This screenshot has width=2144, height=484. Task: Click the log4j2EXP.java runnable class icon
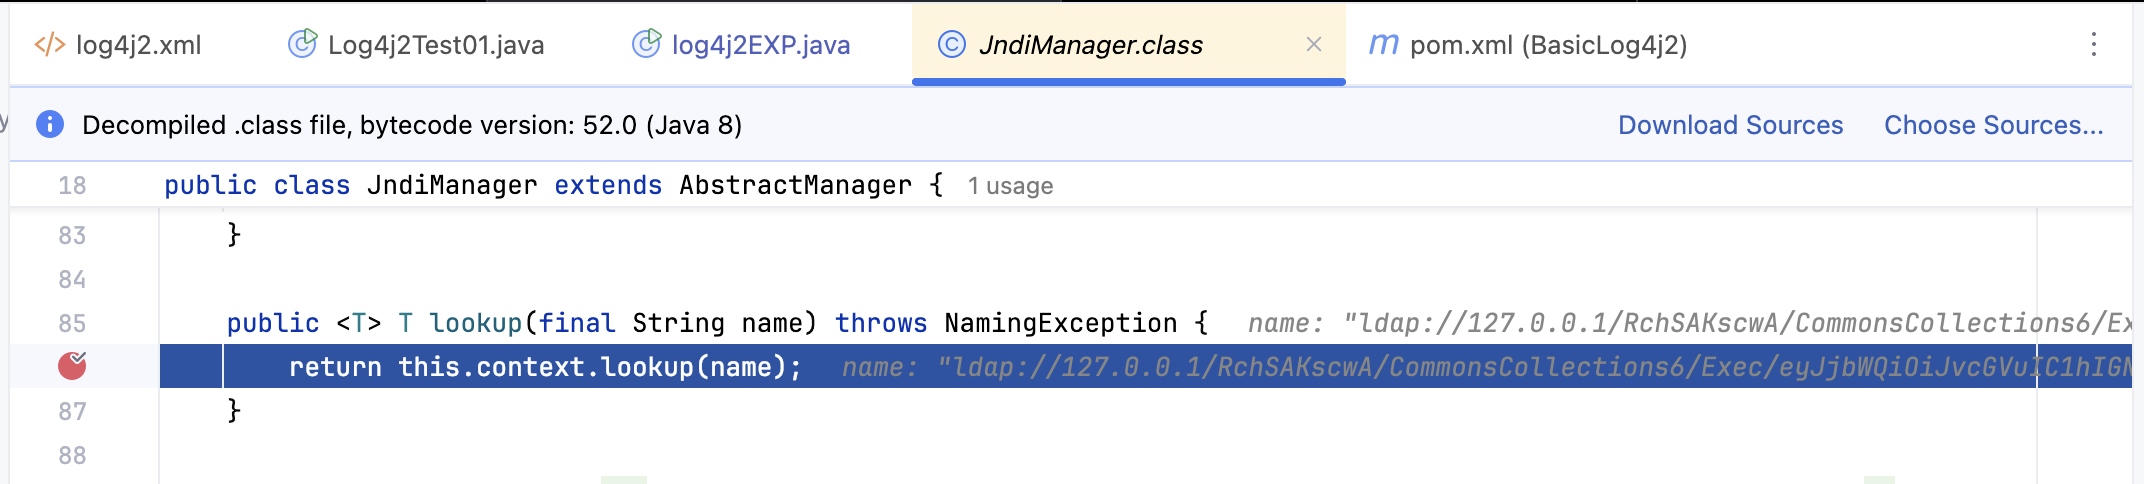pos(646,44)
